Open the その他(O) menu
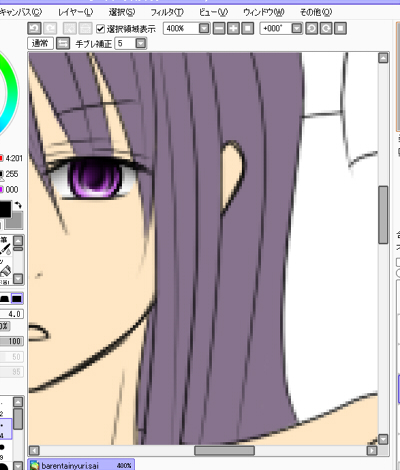Image resolution: width=400 pixels, height=470 pixels. click(x=316, y=12)
